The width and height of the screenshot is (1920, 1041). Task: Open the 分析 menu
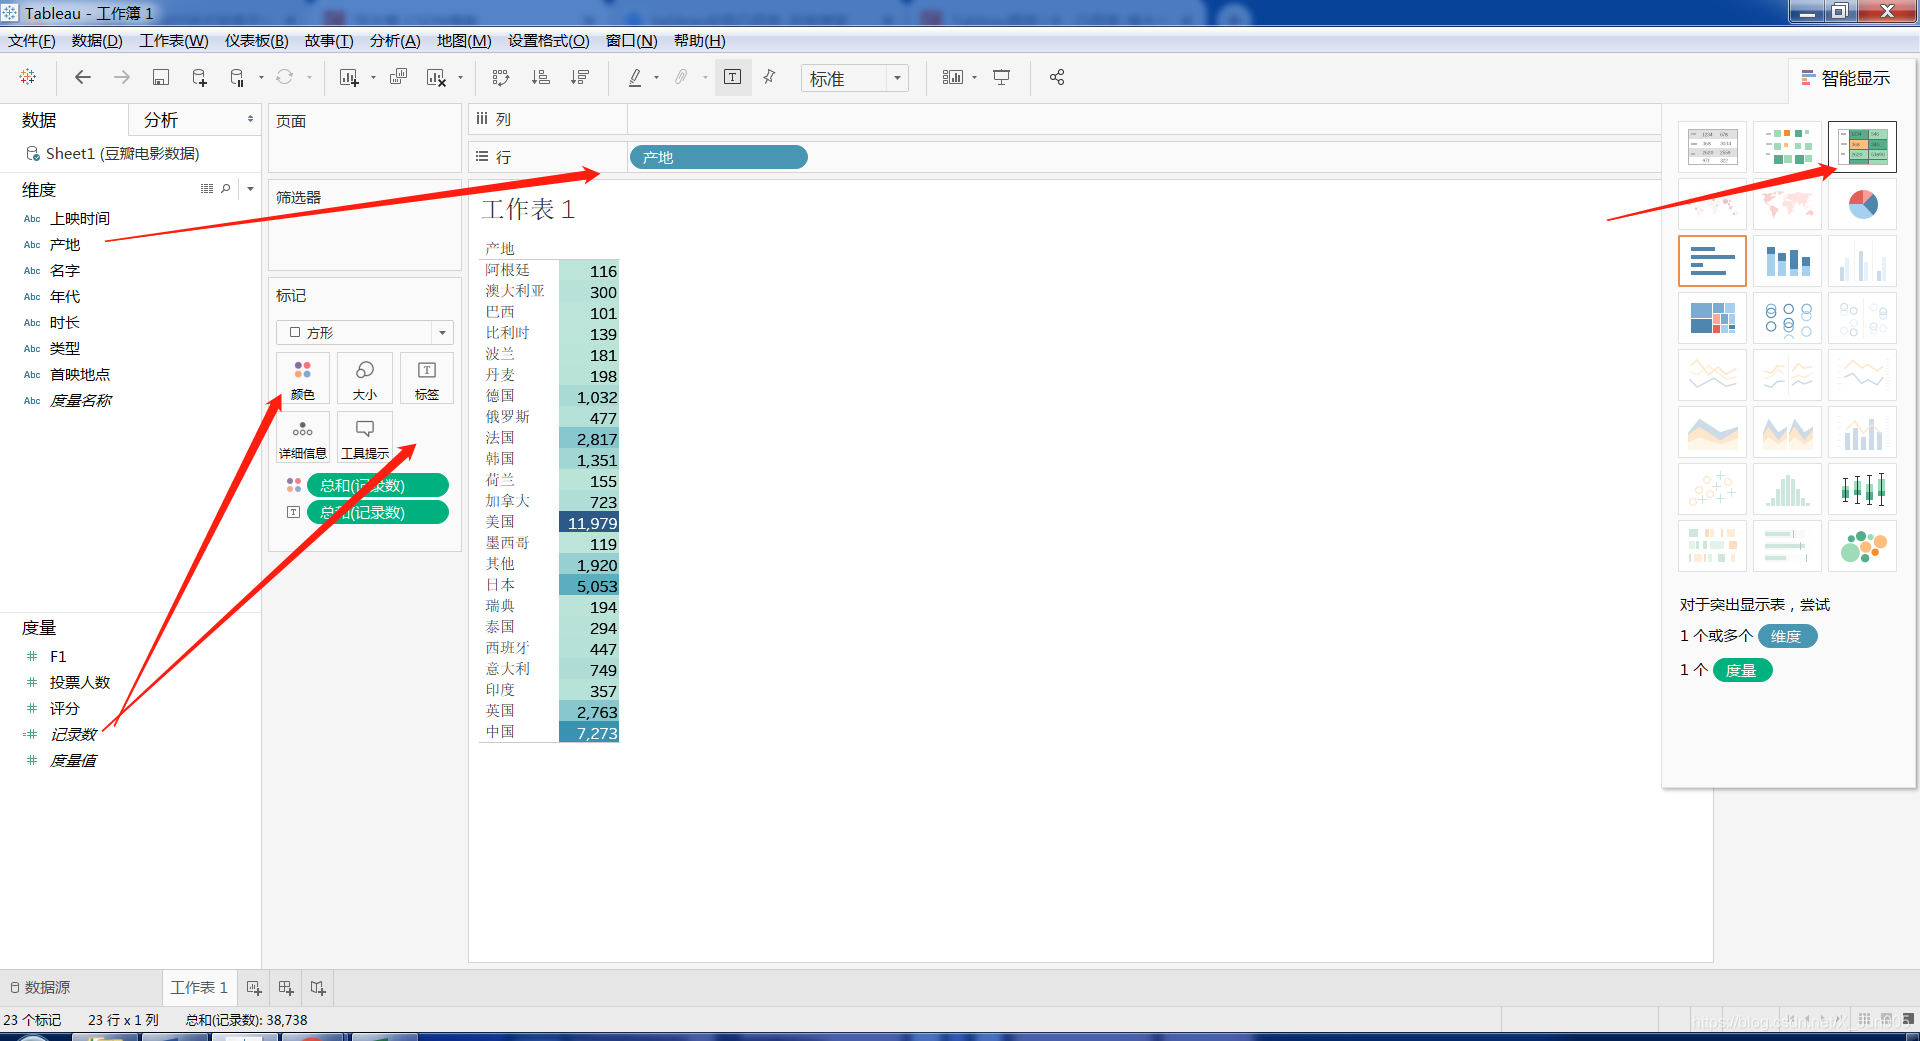395,41
